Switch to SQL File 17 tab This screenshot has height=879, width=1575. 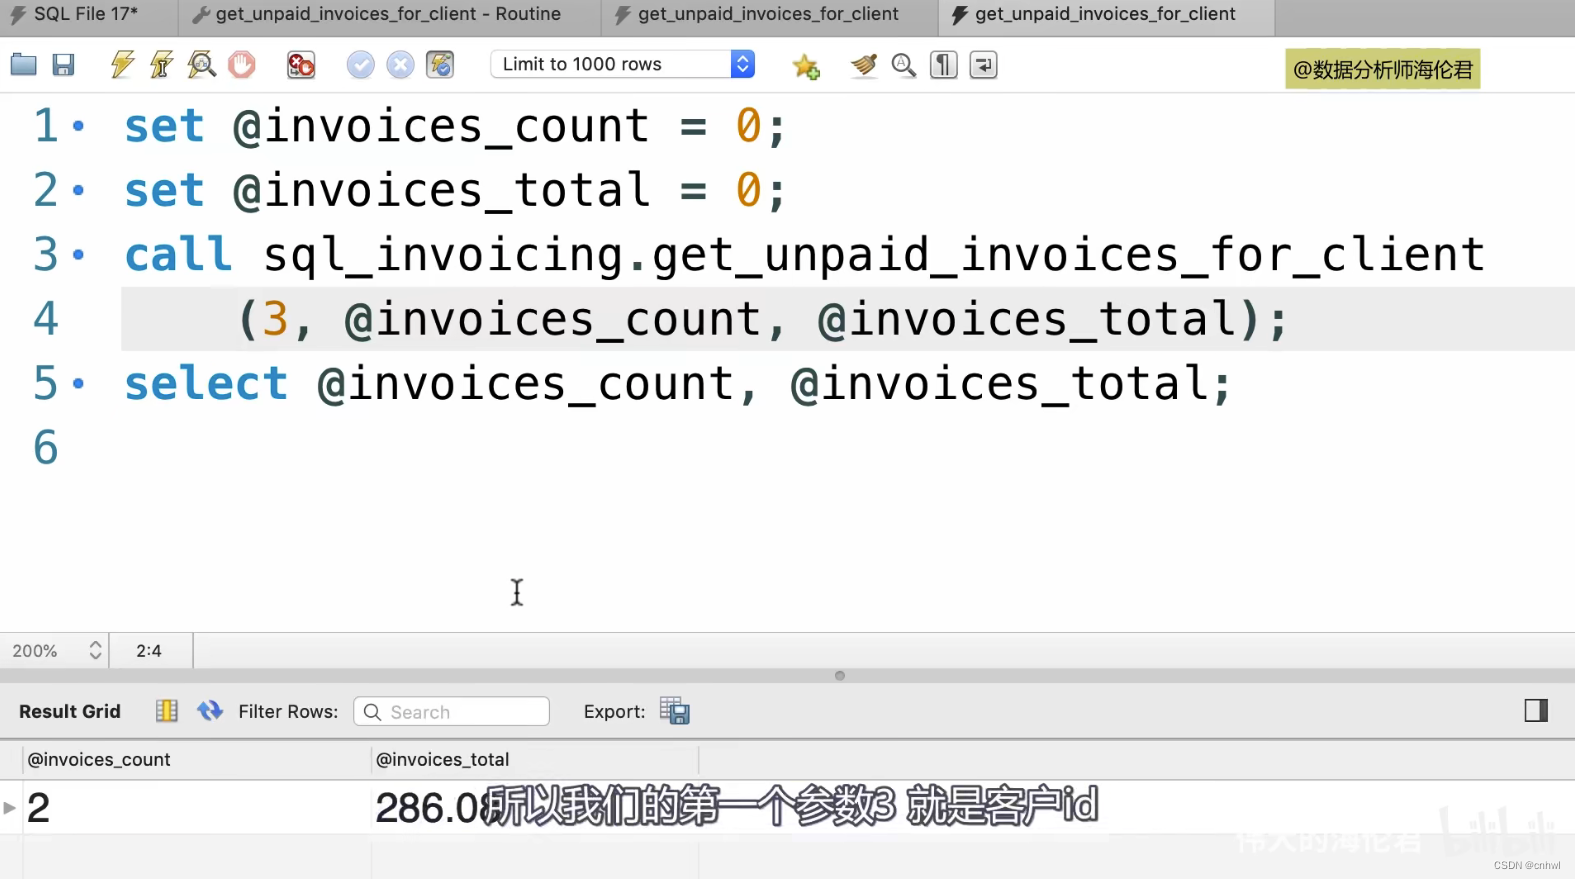click(x=88, y=15)
